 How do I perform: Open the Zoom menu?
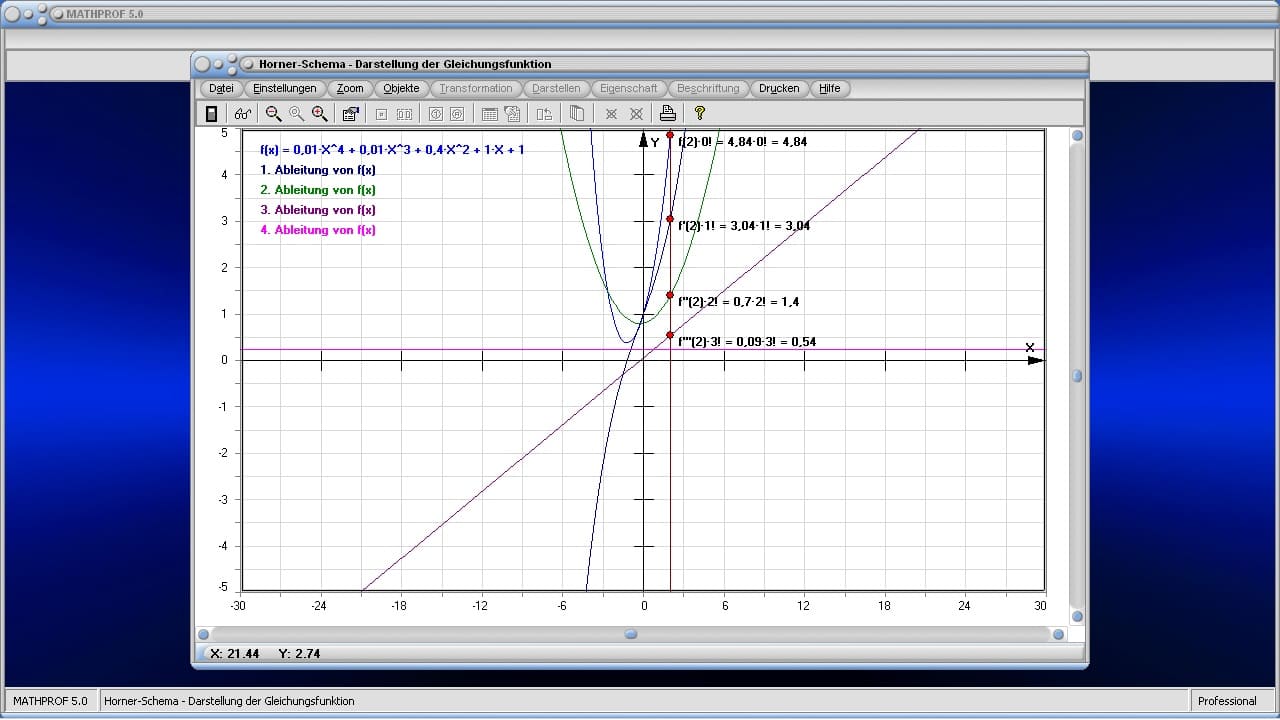click(x=350, y=88)
